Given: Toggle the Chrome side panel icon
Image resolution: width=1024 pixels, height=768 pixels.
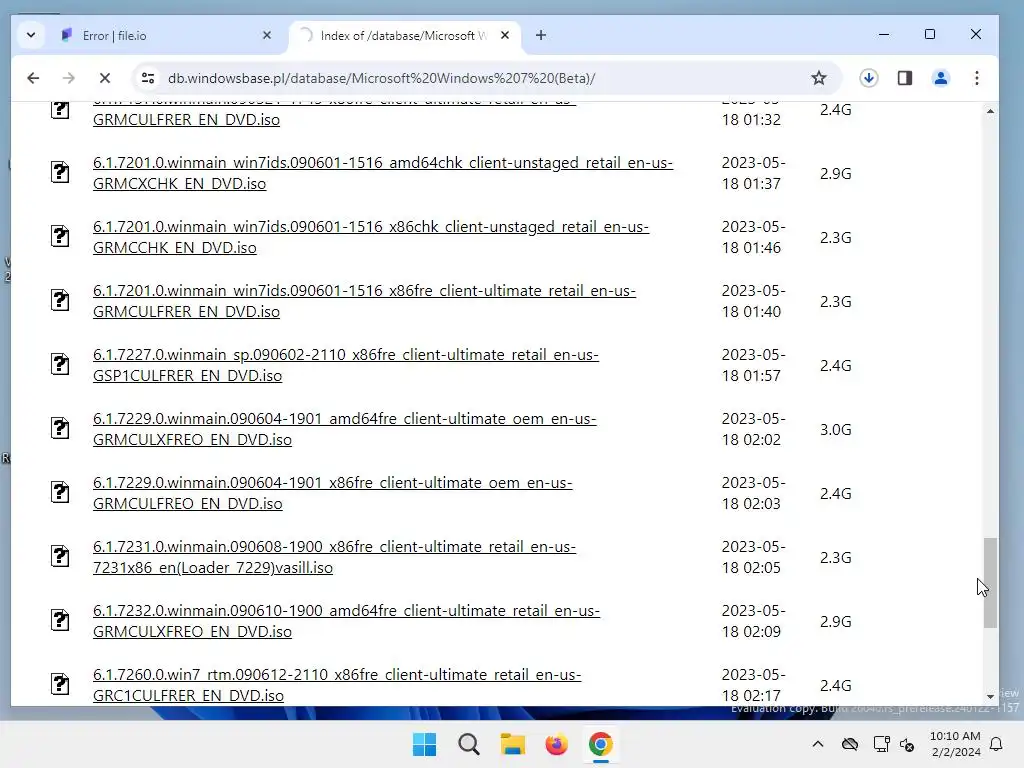Looking at the screenshot, I should [904, 78].
